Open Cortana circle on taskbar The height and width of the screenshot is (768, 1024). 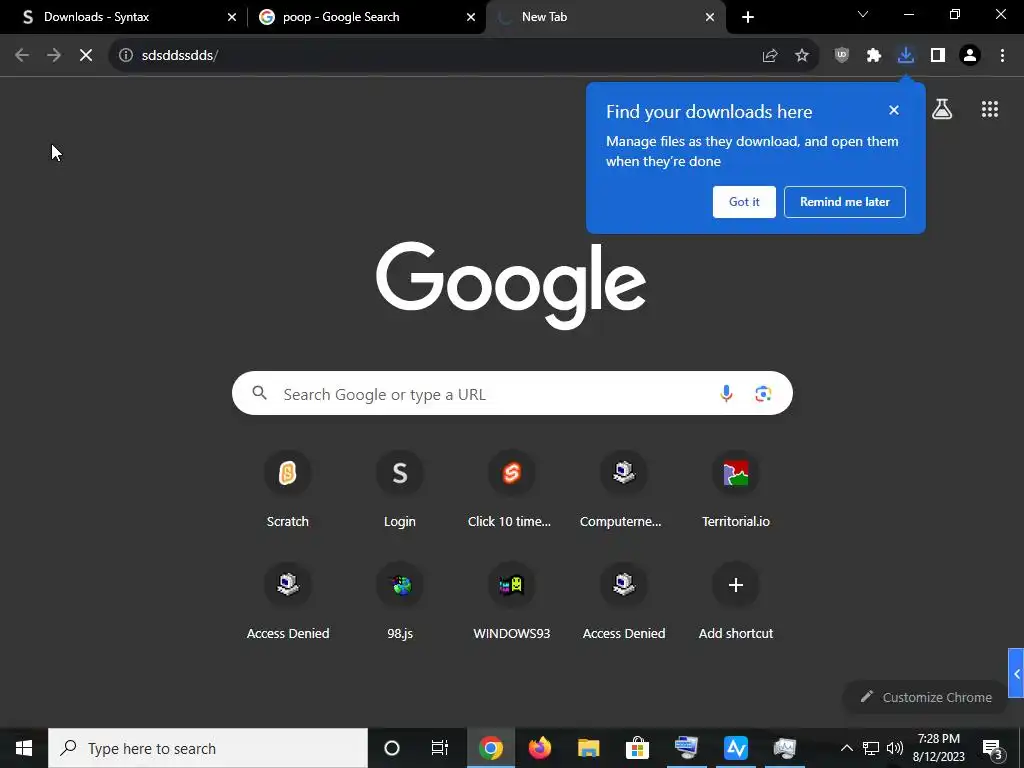[x=392, y=748]
